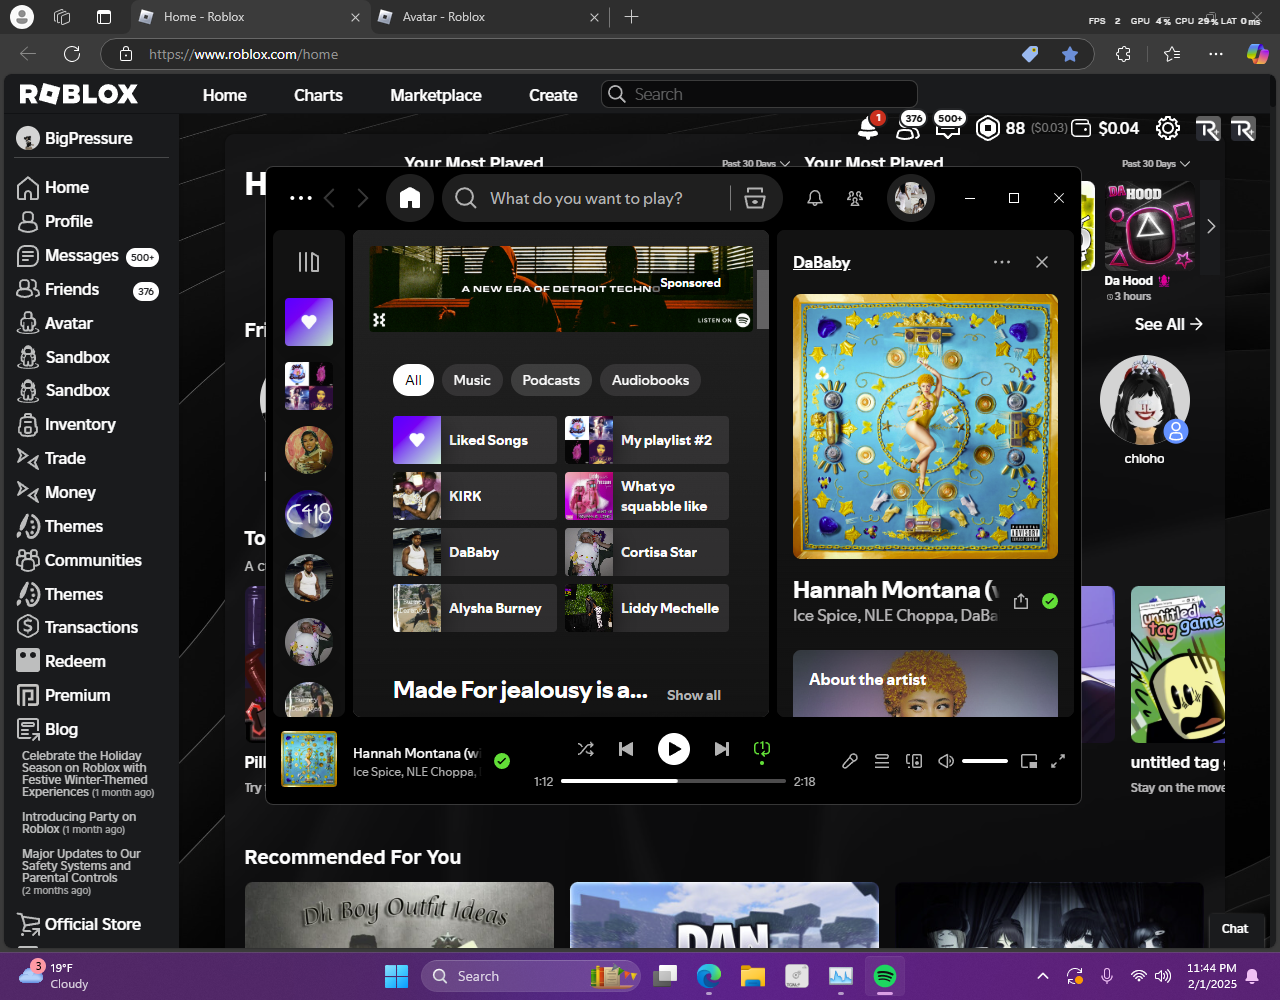Enter Spotify full screen mode
1280x1000 pixels.
(x=1058, y=761)
